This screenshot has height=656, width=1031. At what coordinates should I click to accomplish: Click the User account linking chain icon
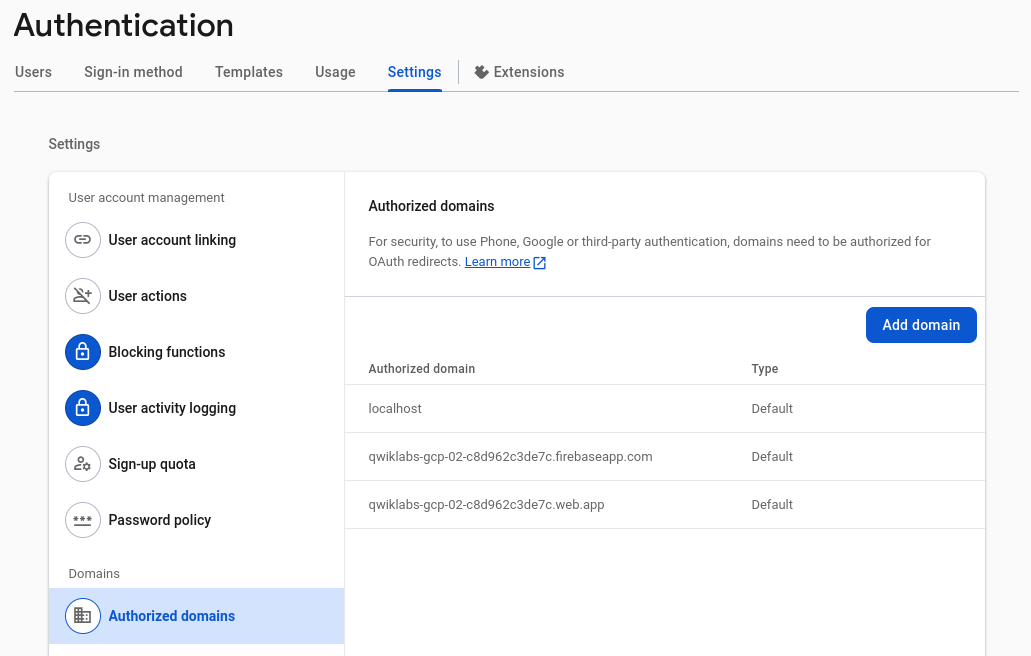click(x=82, y=240)
